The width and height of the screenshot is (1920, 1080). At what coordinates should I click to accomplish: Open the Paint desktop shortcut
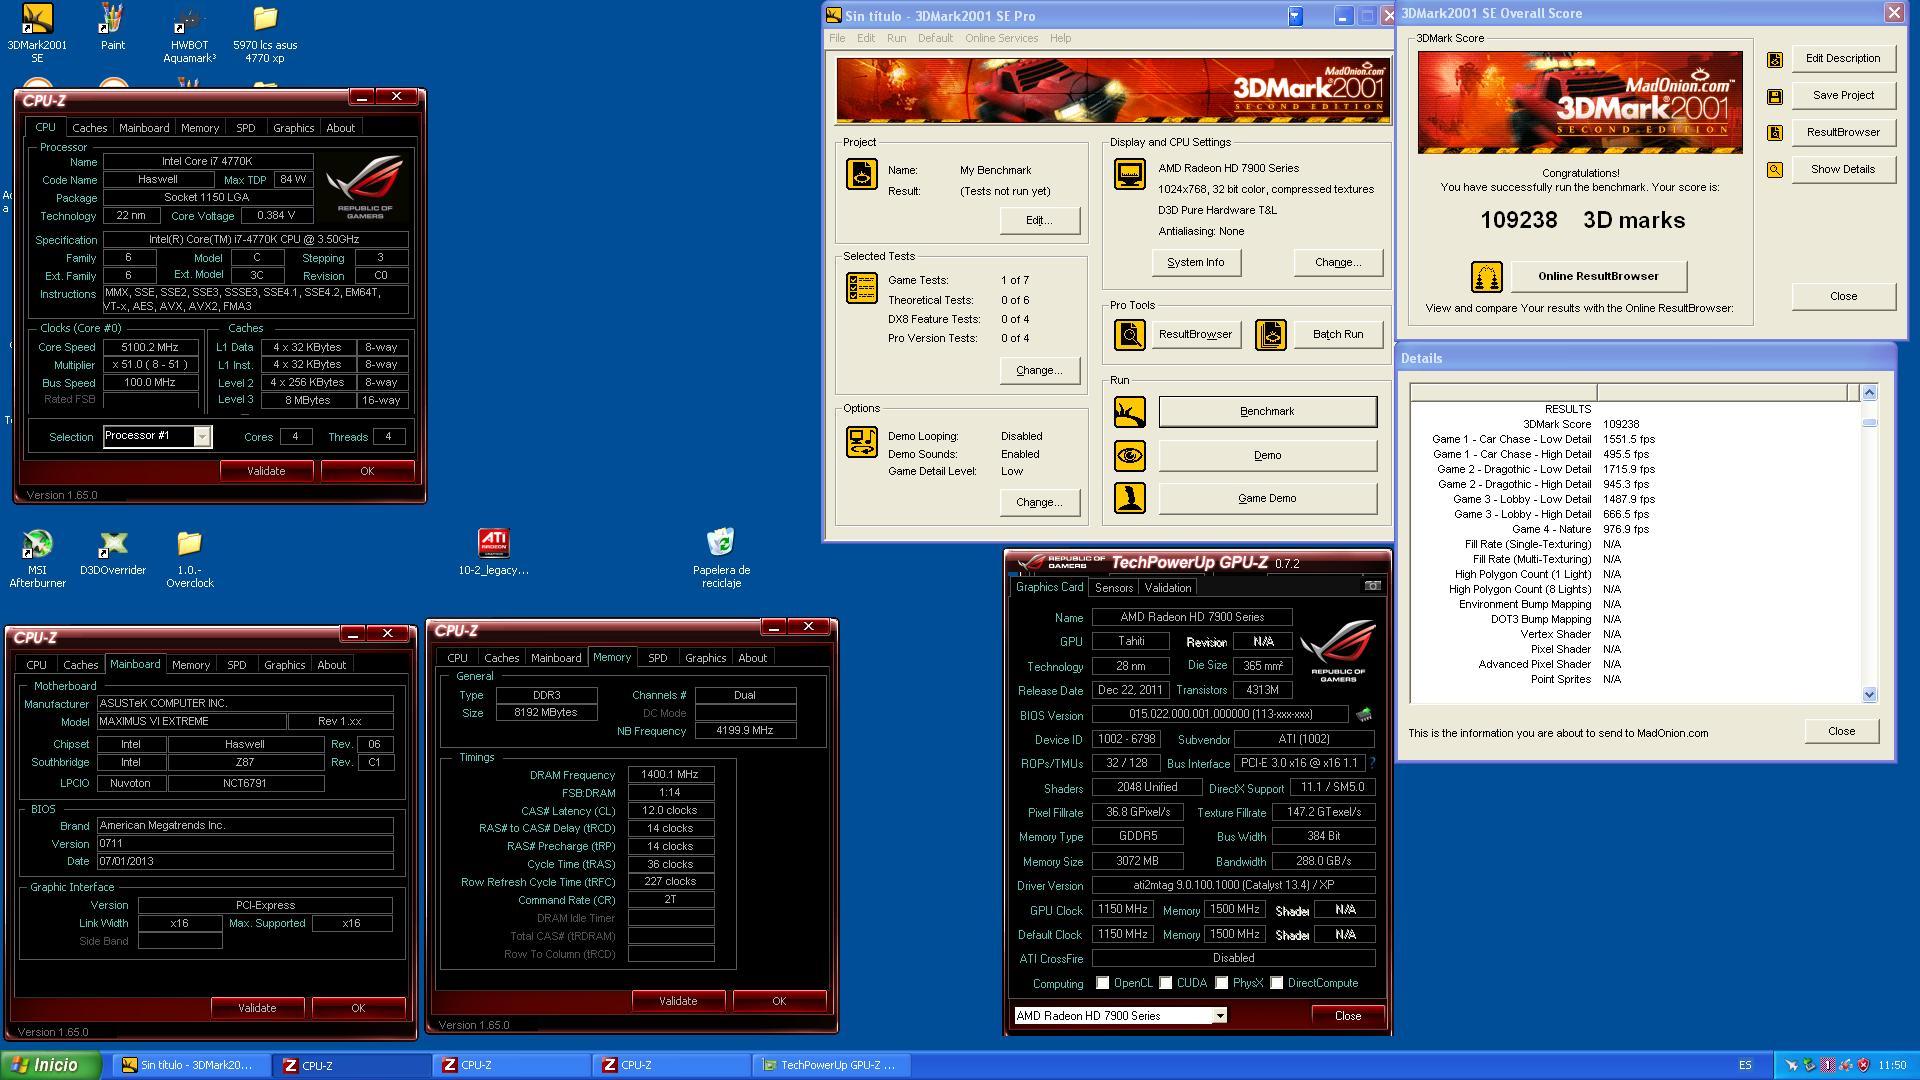coord(113,27)
